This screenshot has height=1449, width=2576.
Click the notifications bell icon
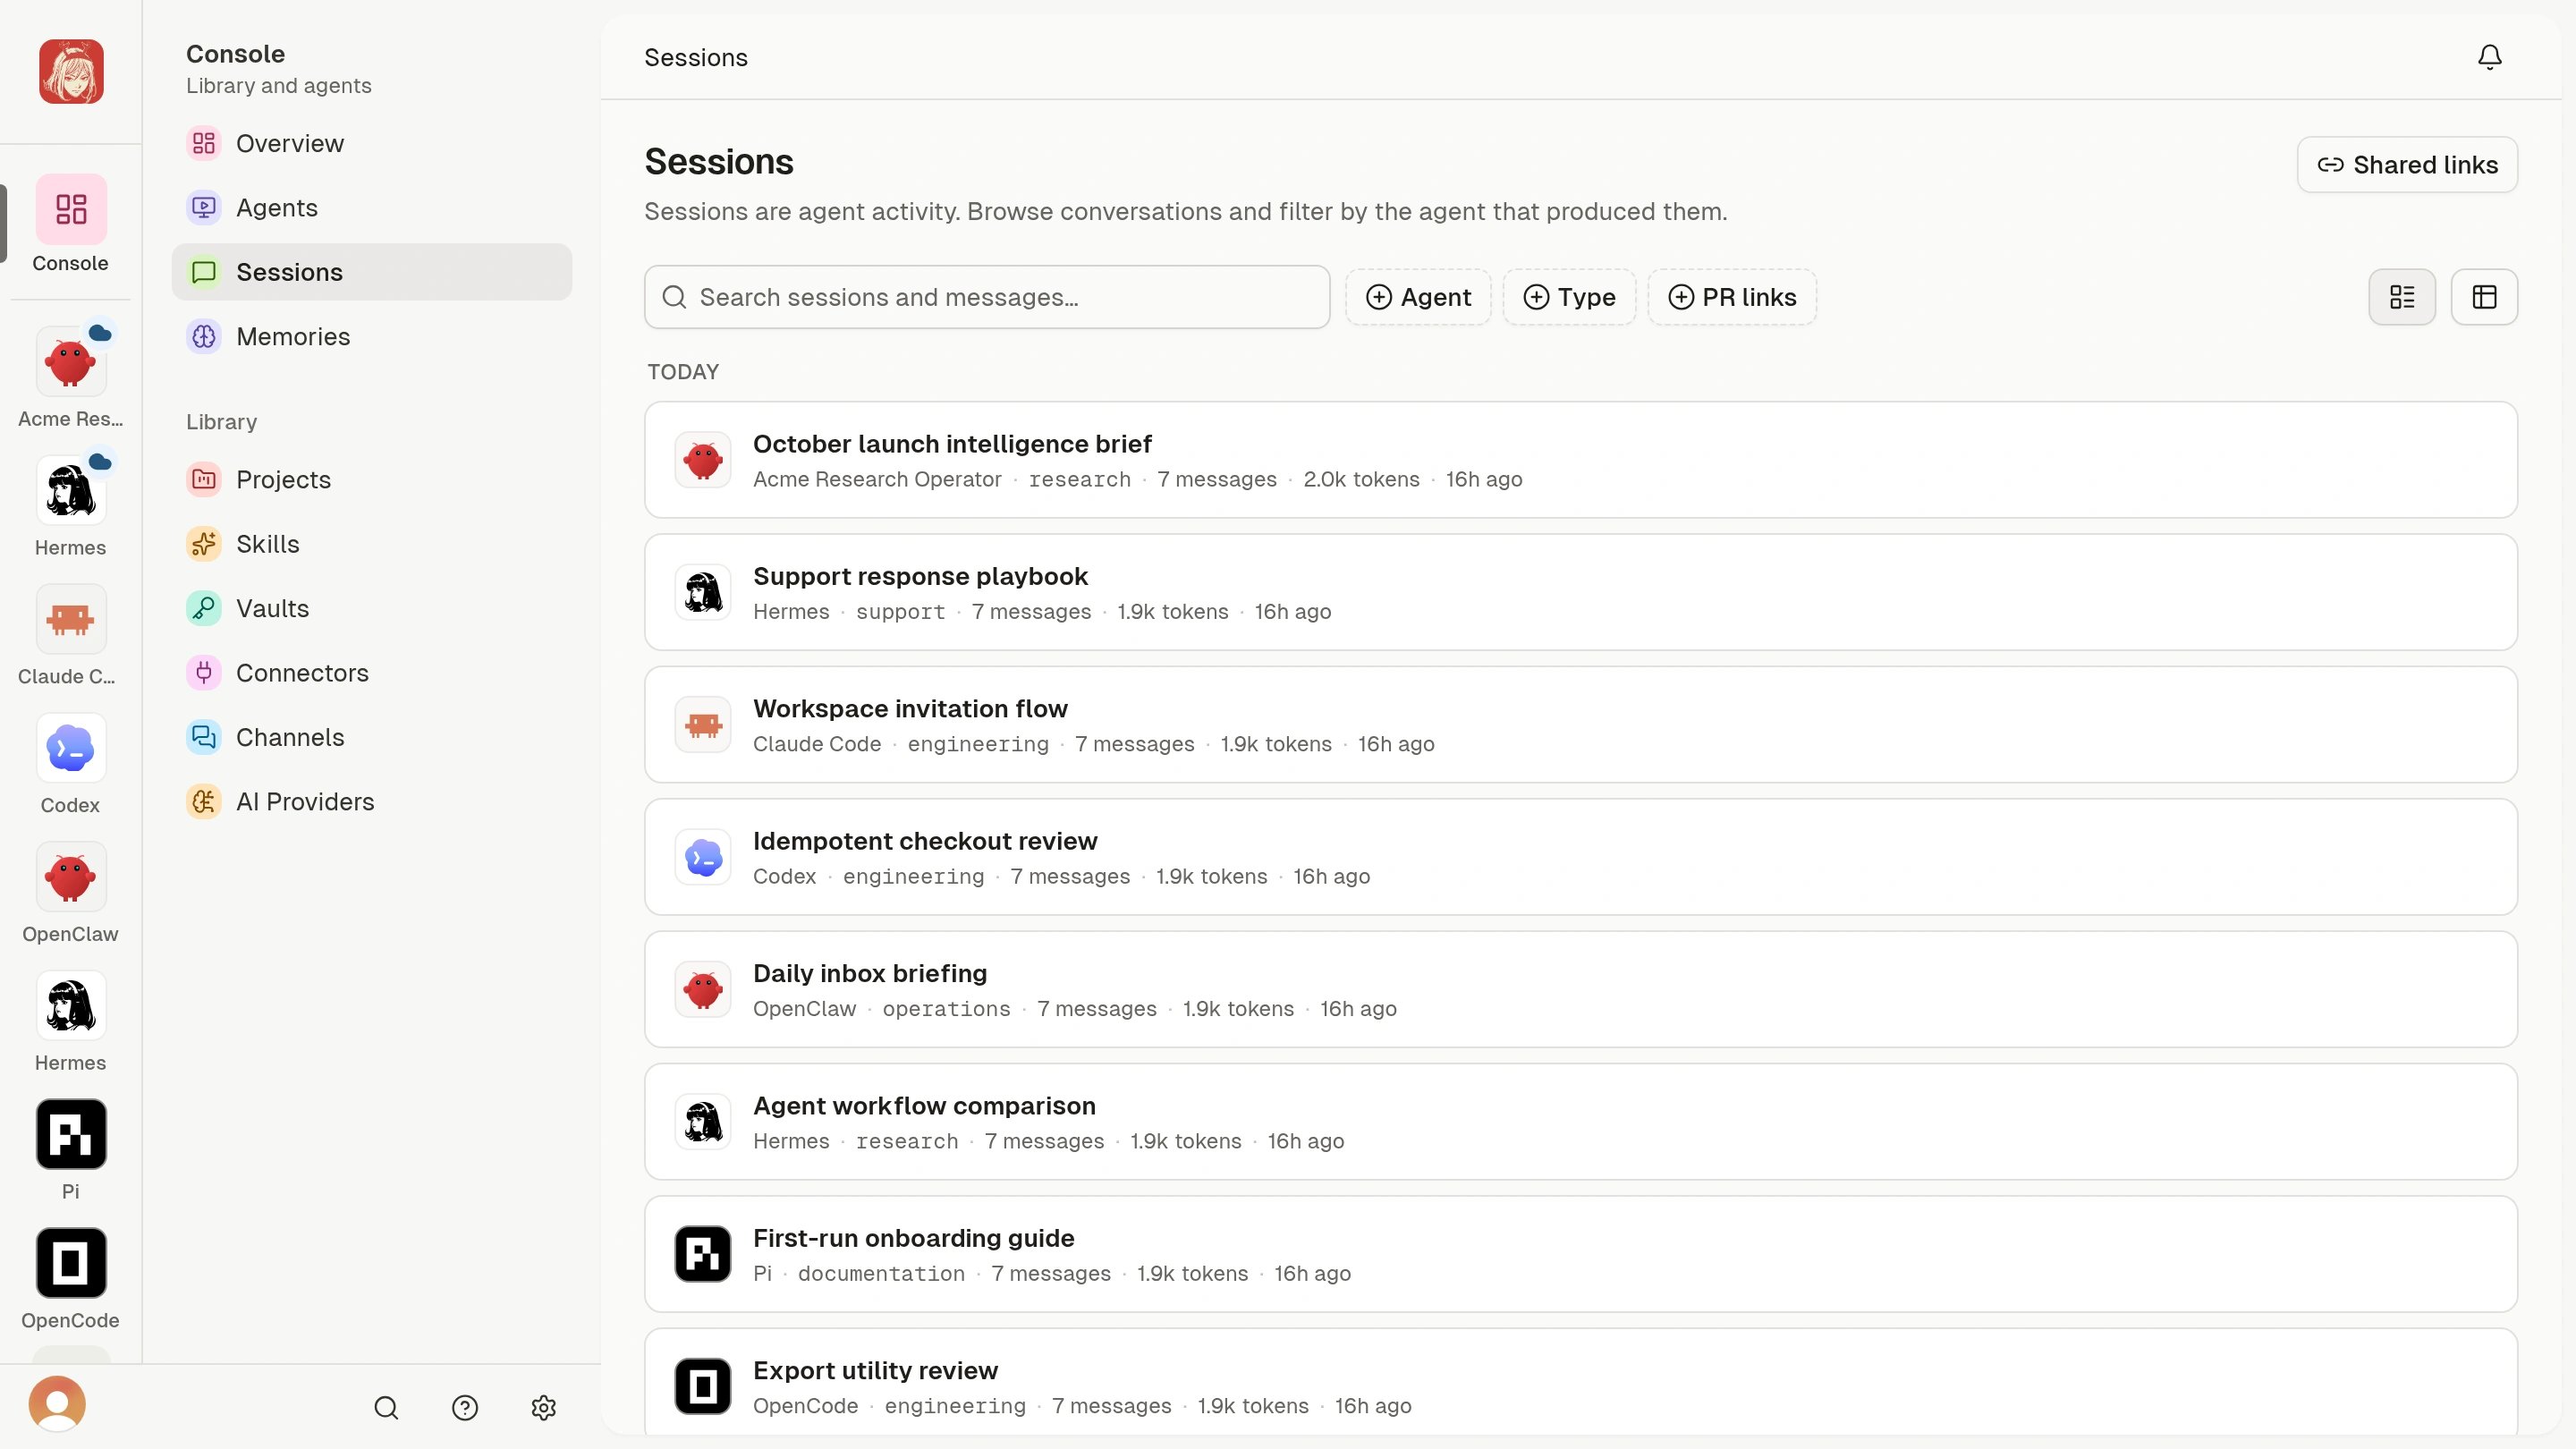(x=2489, y=57)
